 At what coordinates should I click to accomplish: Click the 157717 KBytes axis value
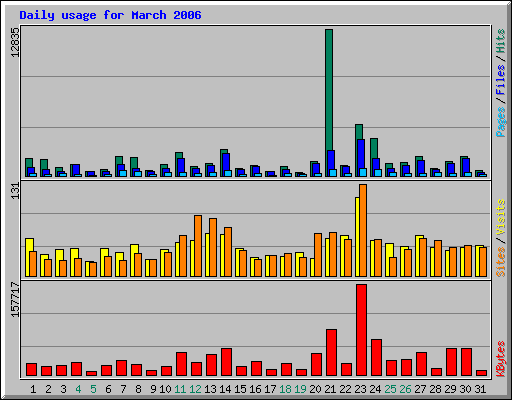click(x=15, y=300)
